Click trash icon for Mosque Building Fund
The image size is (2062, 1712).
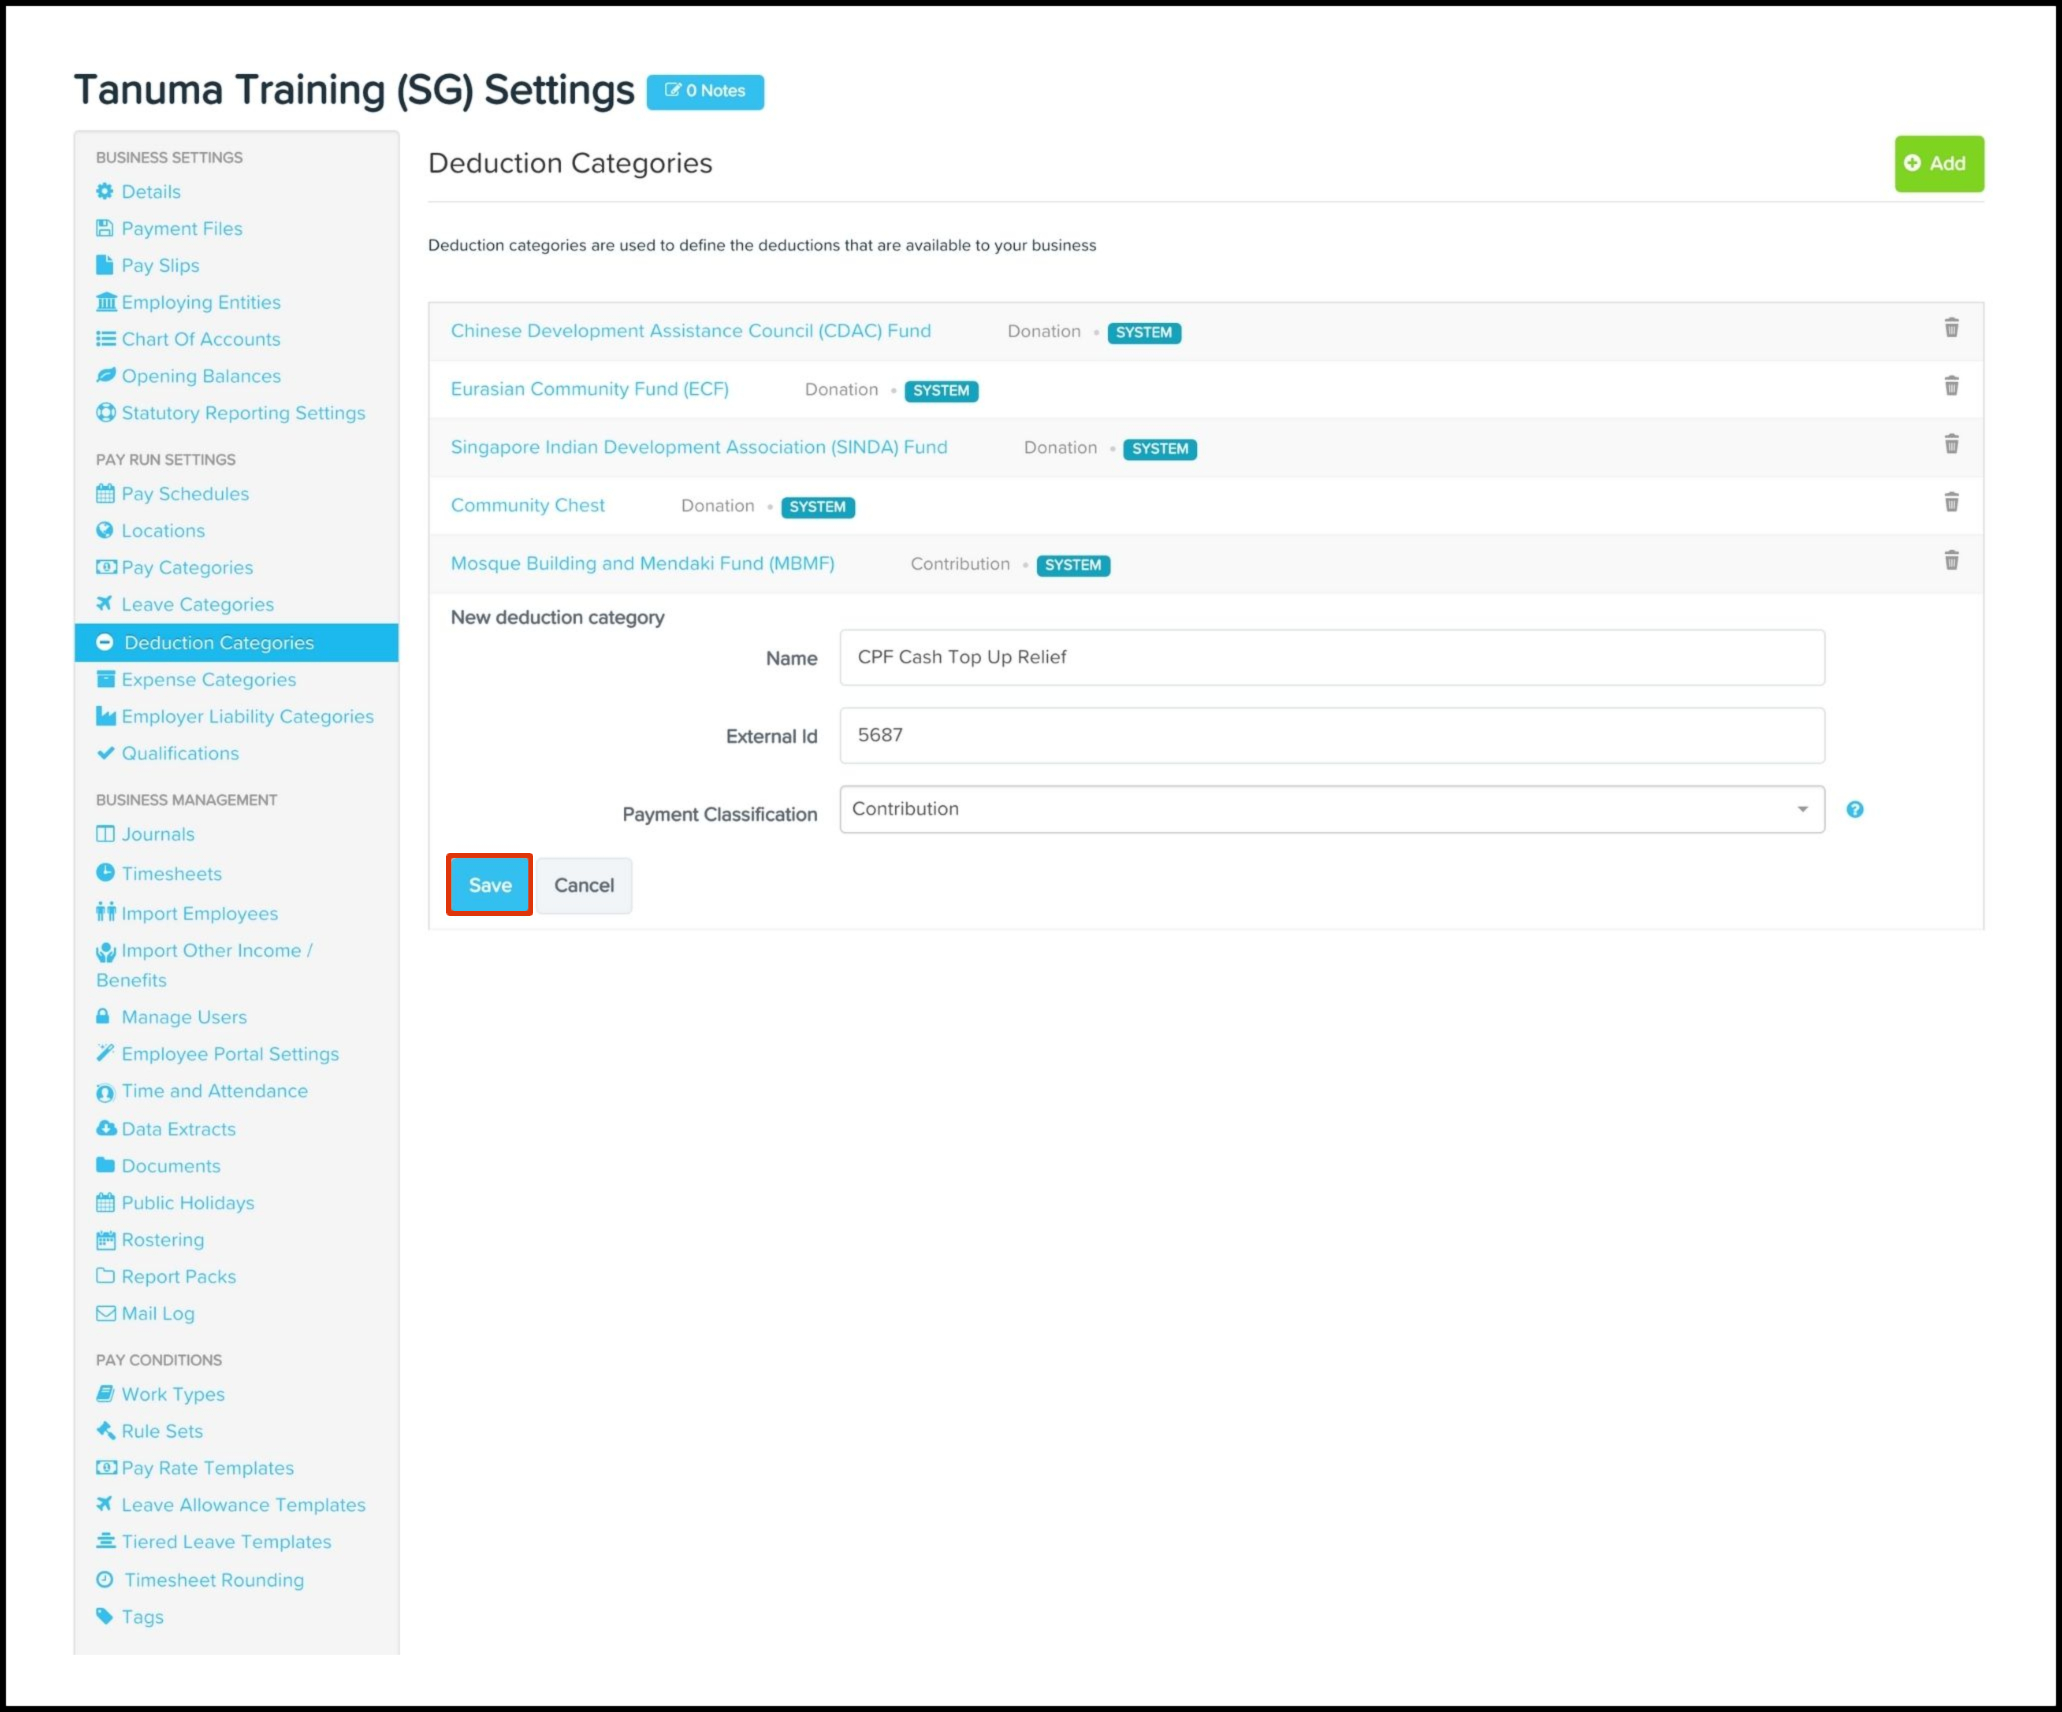click(x=1950, y=560)
